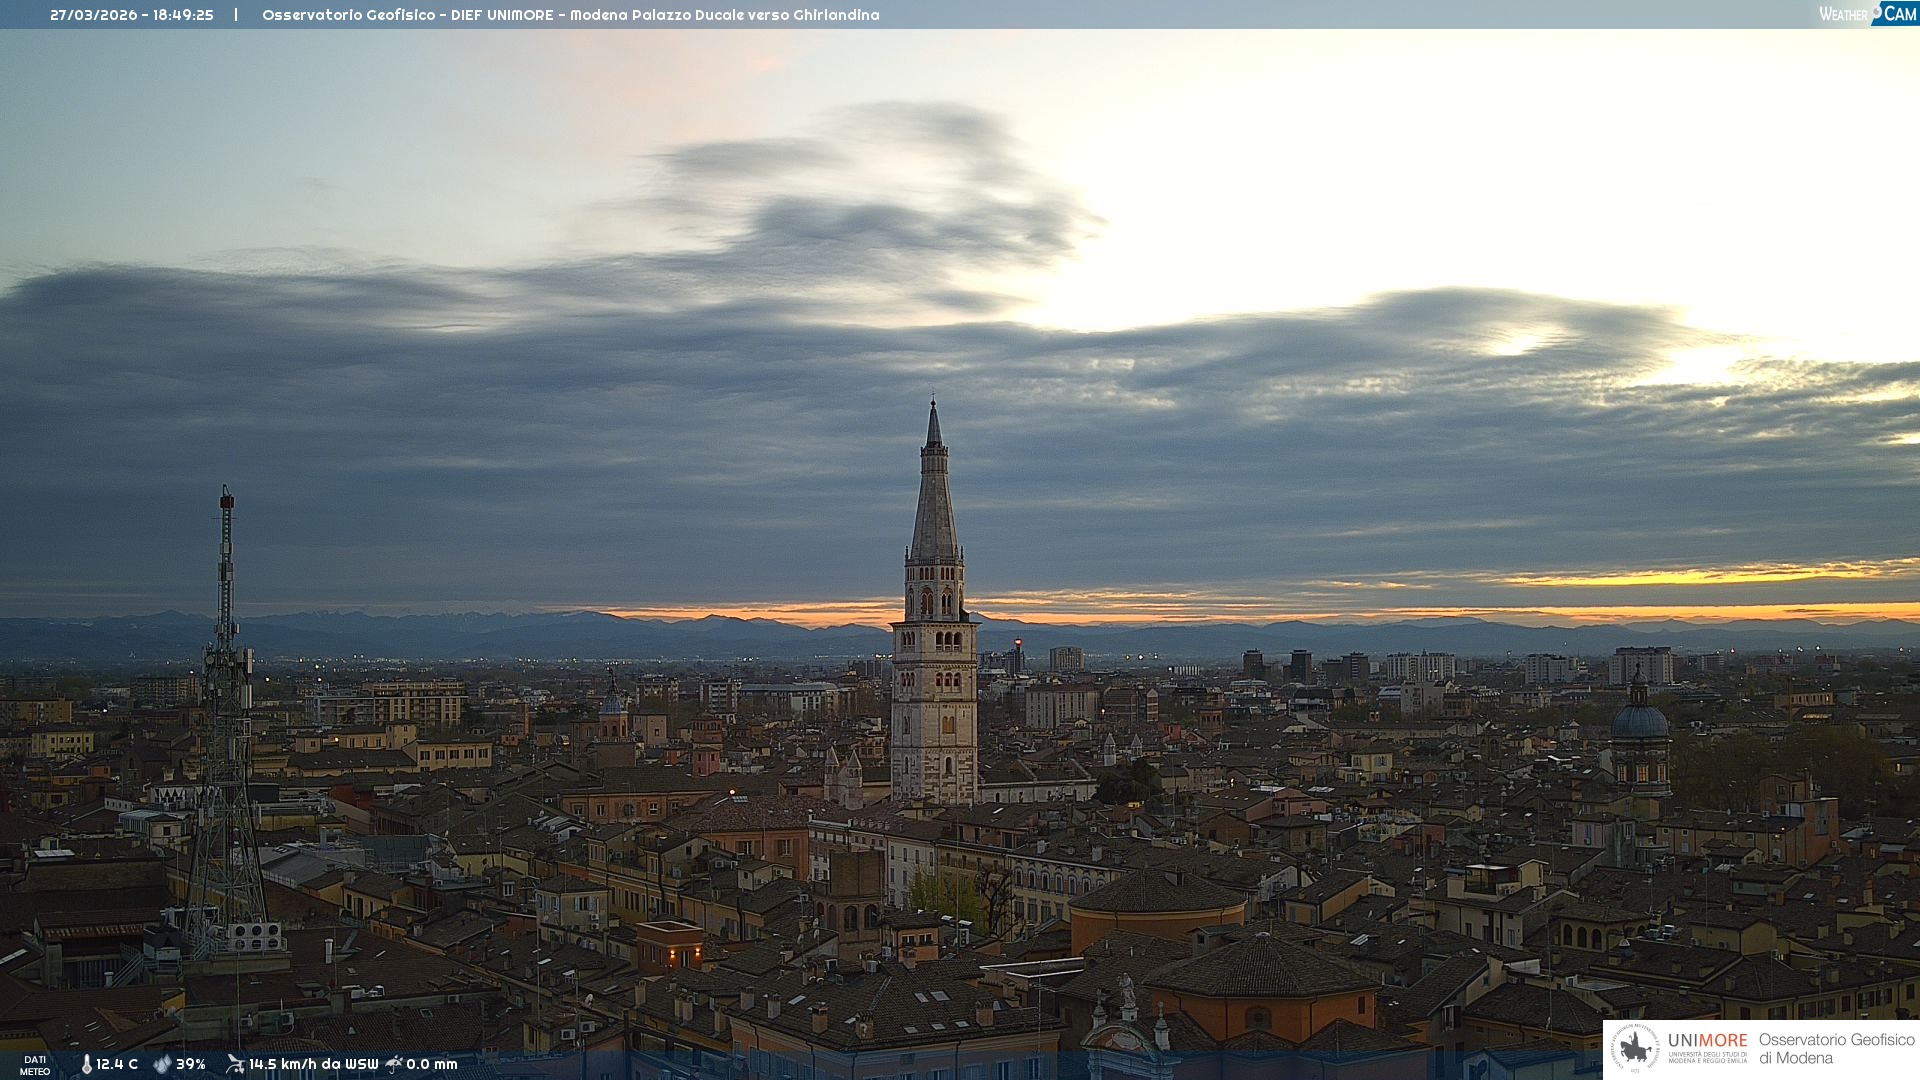Click the Osservatorio Geofisico di Modena text
The image size is (1920, 1080).
1836,1048
